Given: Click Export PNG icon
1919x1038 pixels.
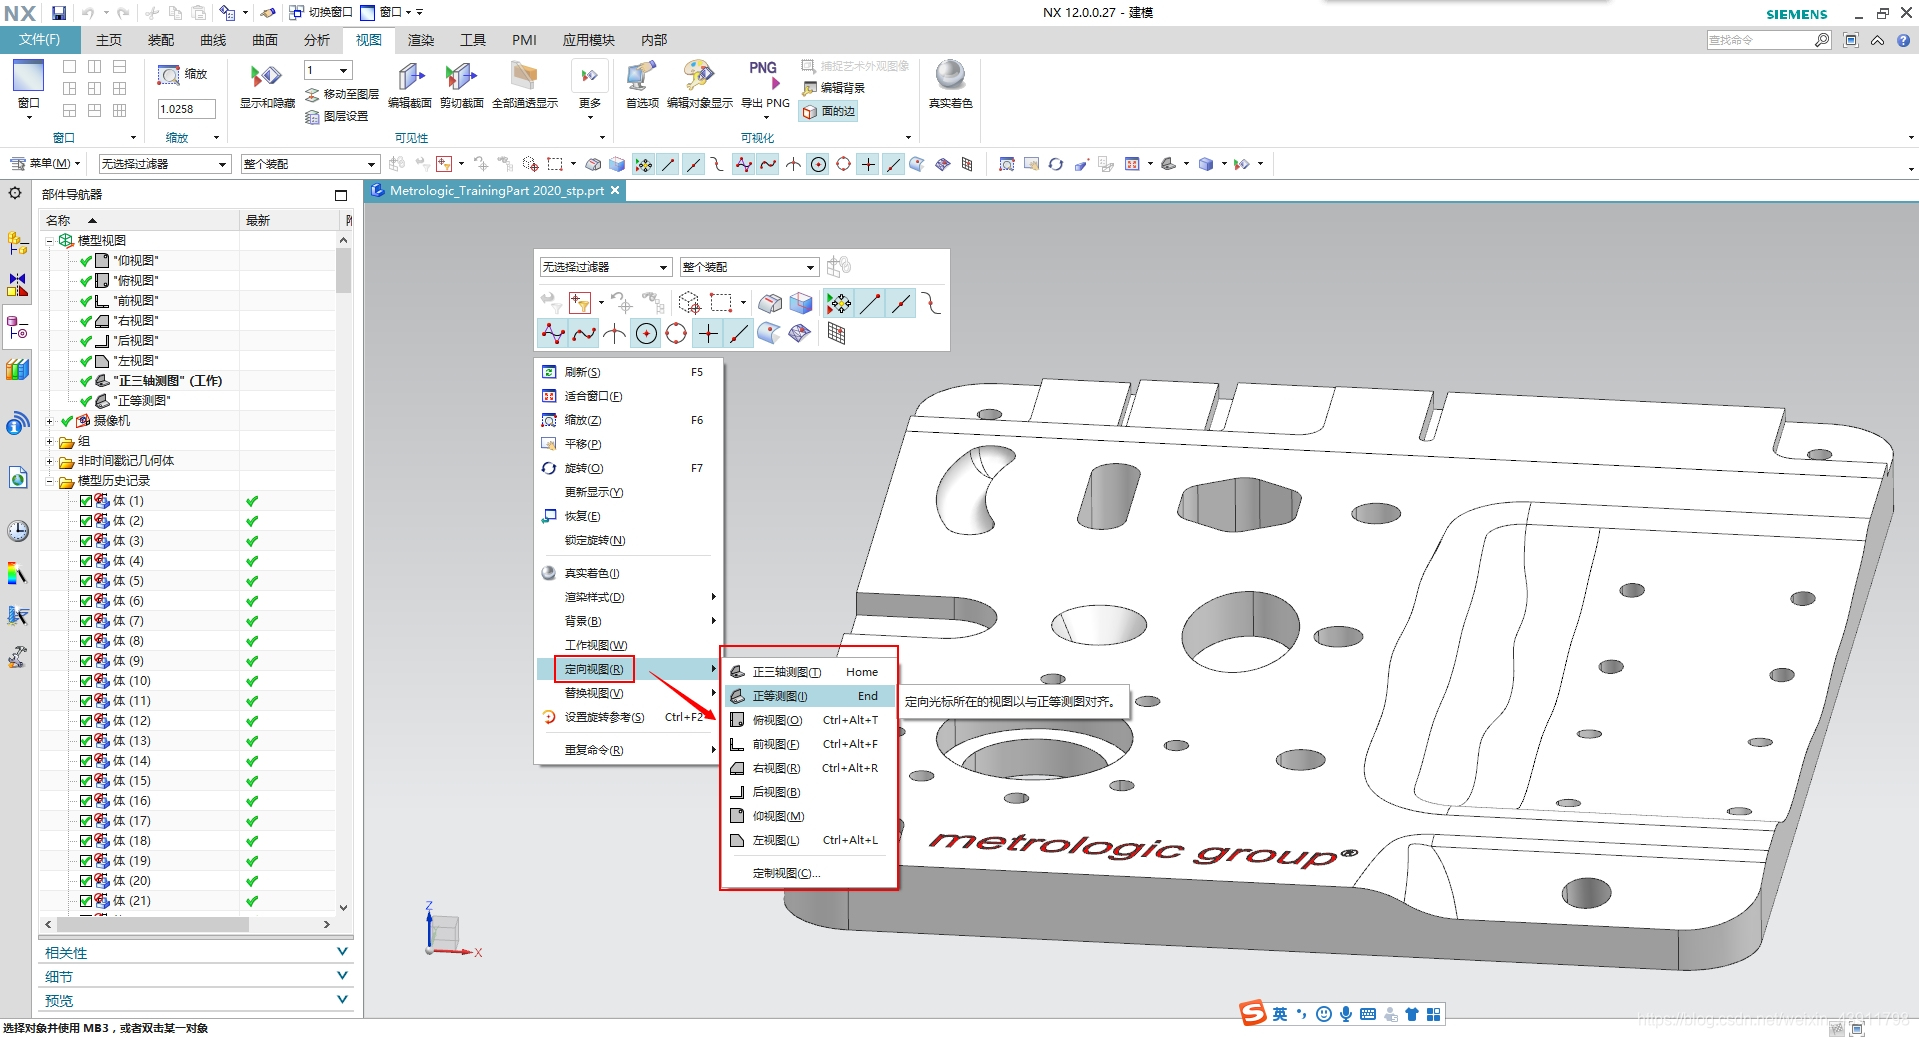Looking at the screenshot, I should point(765,85).
